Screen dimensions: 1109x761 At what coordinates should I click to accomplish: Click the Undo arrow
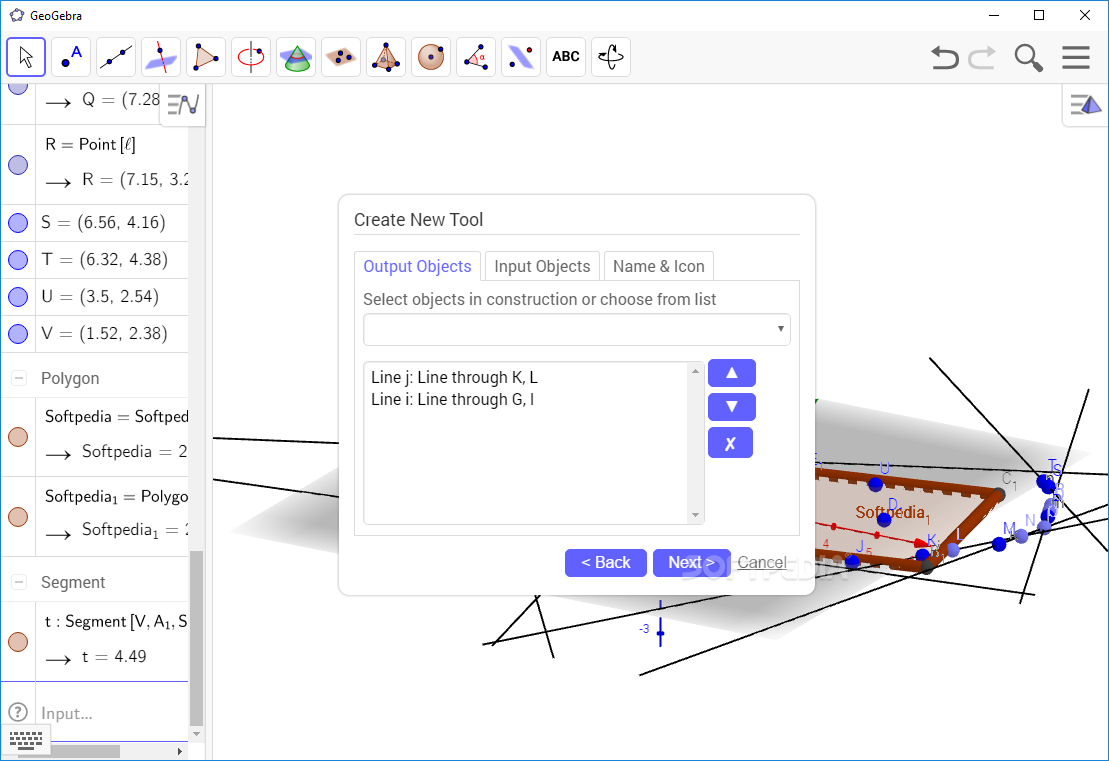[944, 57]
